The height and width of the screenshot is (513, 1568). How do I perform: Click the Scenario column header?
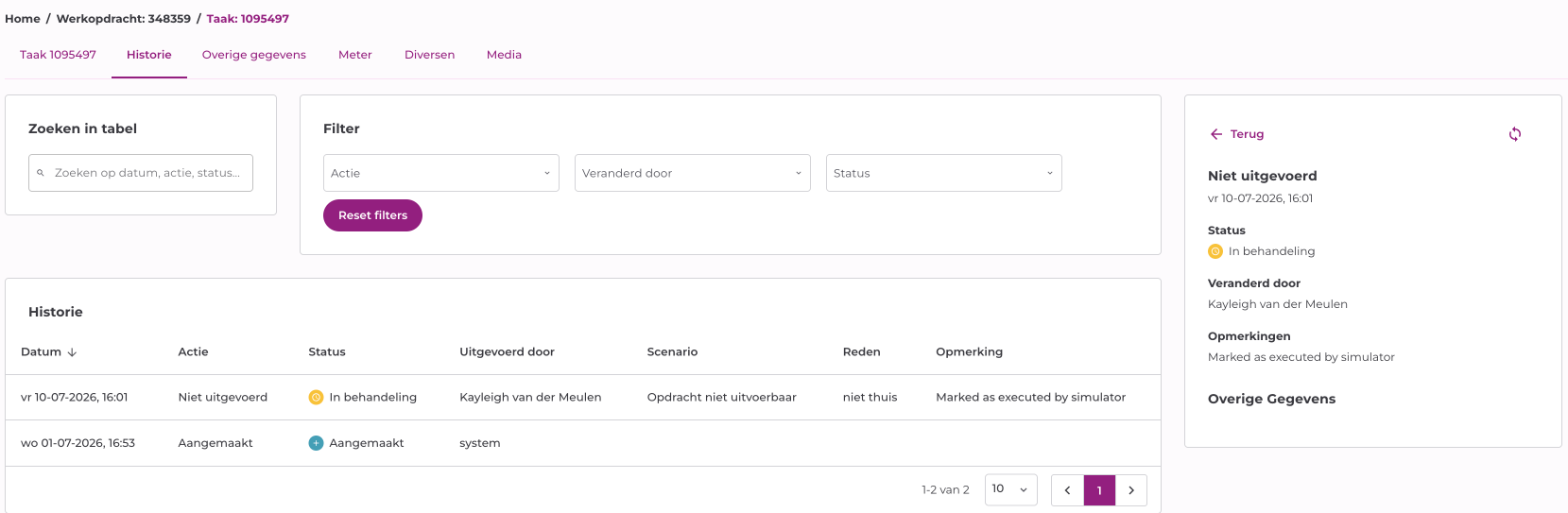672,352
